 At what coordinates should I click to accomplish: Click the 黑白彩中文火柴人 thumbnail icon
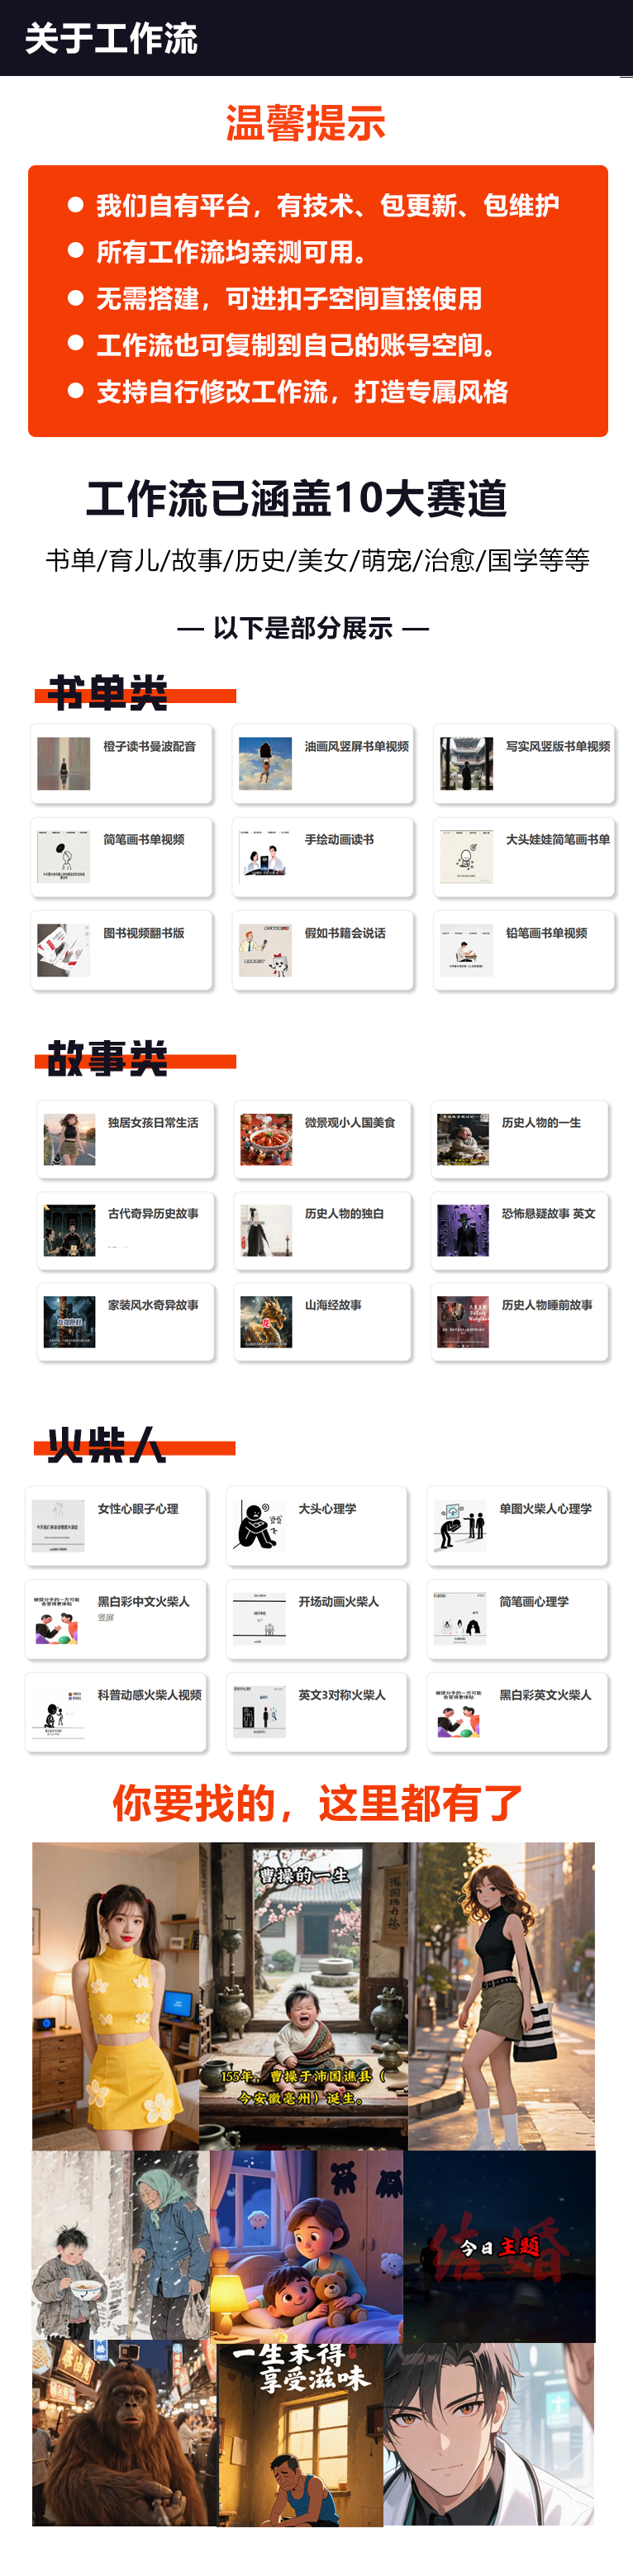(x=58, y=1618)
